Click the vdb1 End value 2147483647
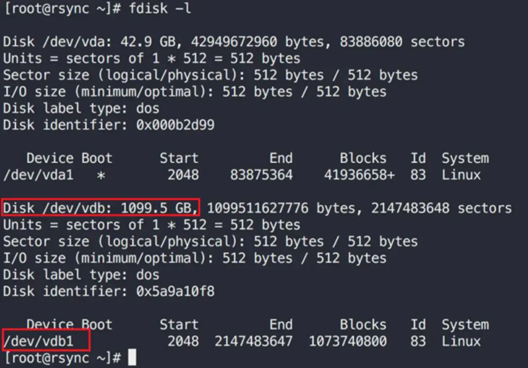 [x=254, y=341]
